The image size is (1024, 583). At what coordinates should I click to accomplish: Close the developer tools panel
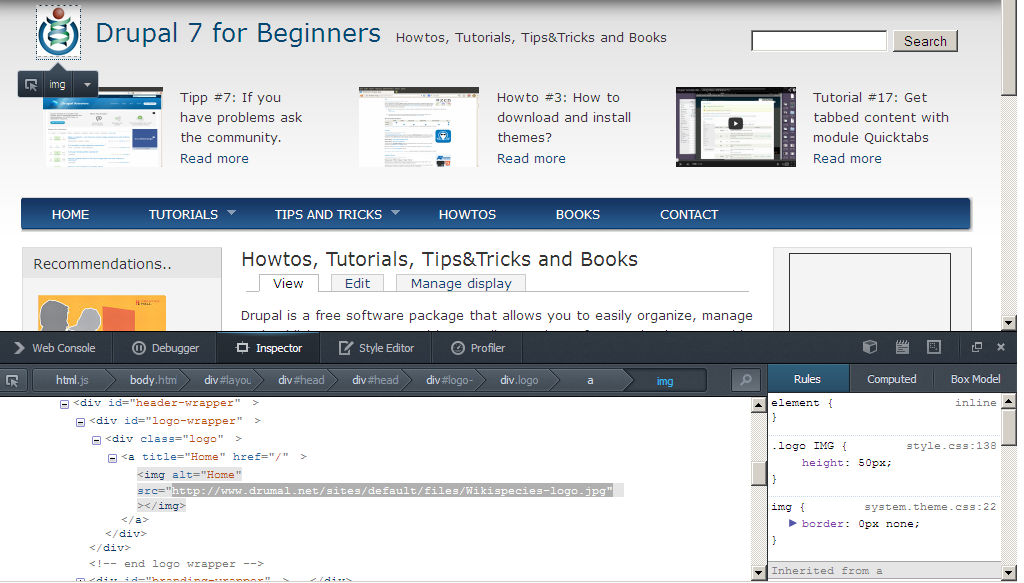point(1000,347)
